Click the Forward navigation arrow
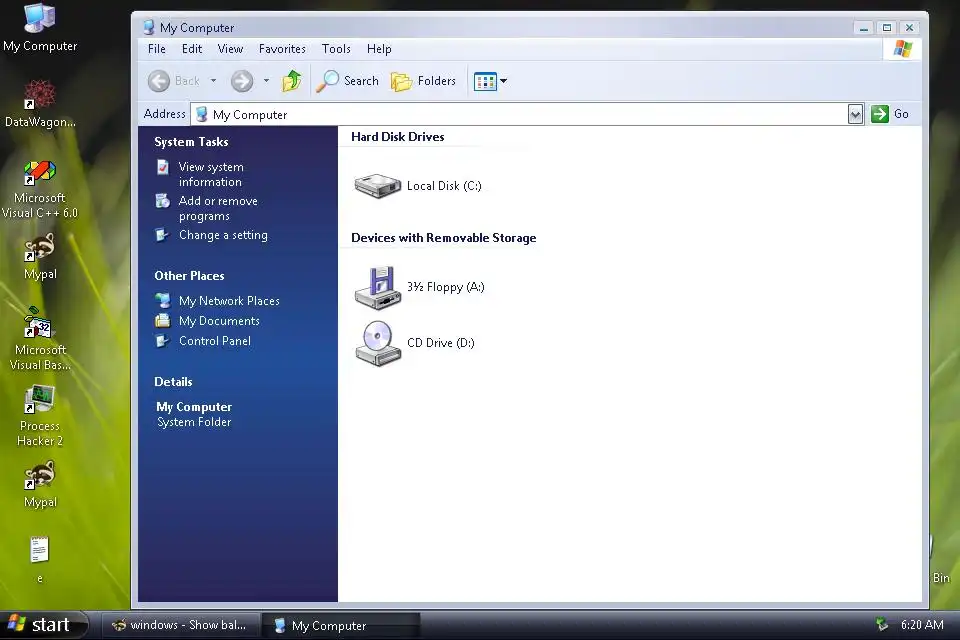Screen dimensions: 960x640 tap(242, 81)
